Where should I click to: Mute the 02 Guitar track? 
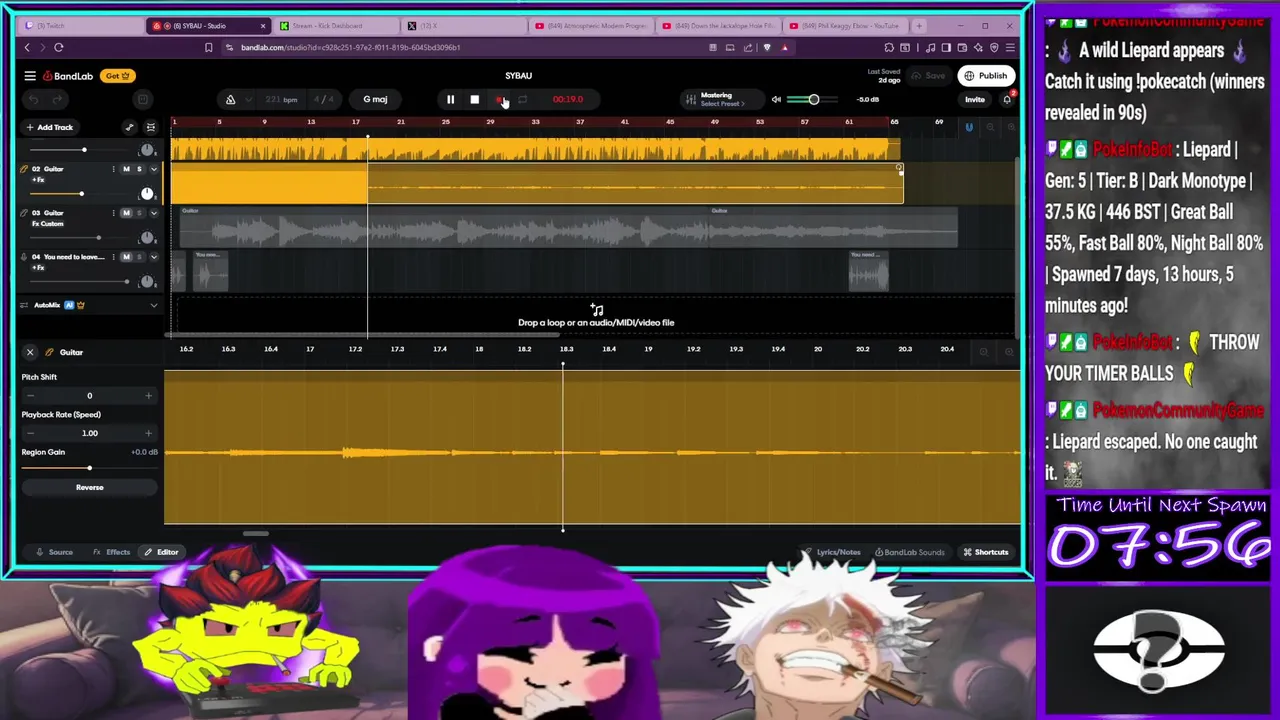(126, 169)
